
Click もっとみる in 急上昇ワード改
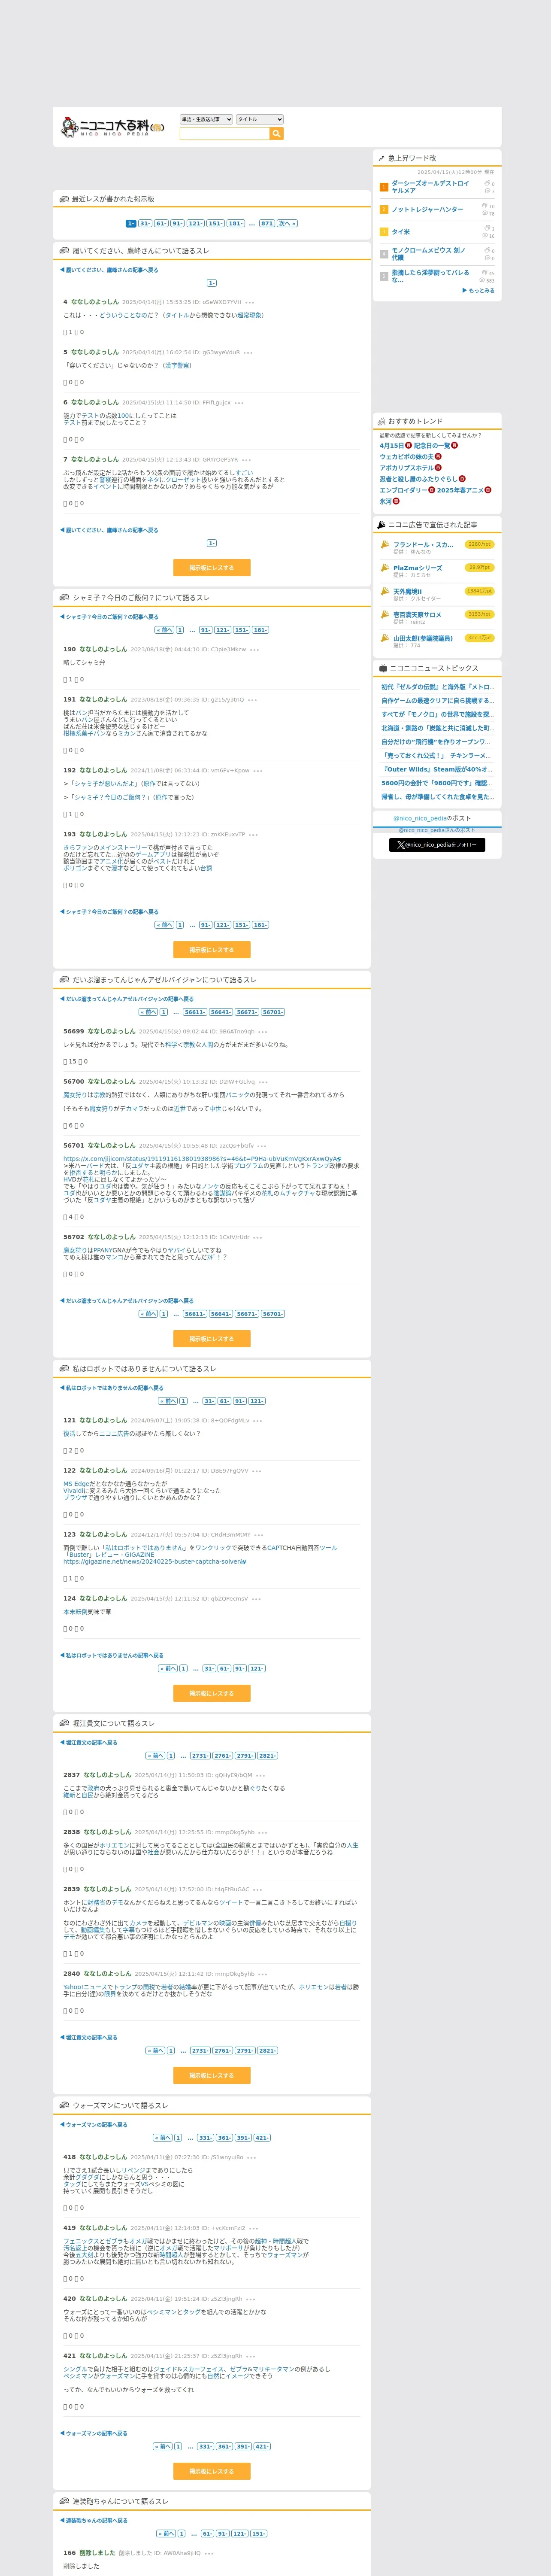coord(479,291)
